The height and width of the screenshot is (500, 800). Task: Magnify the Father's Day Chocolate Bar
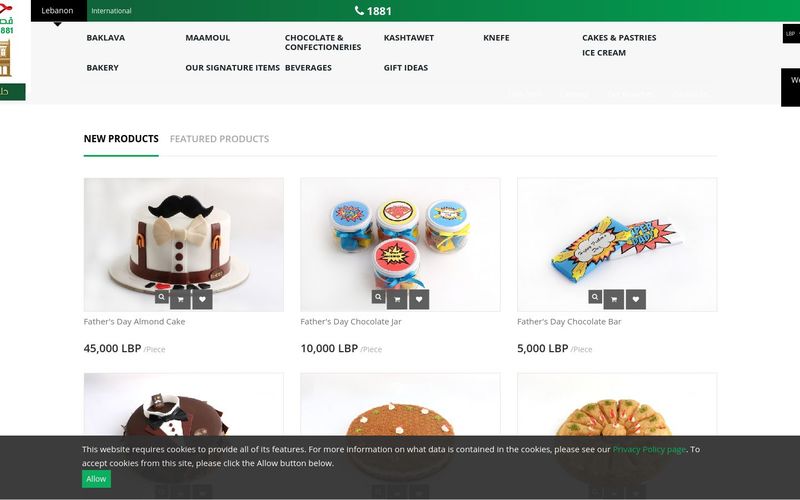595,297
